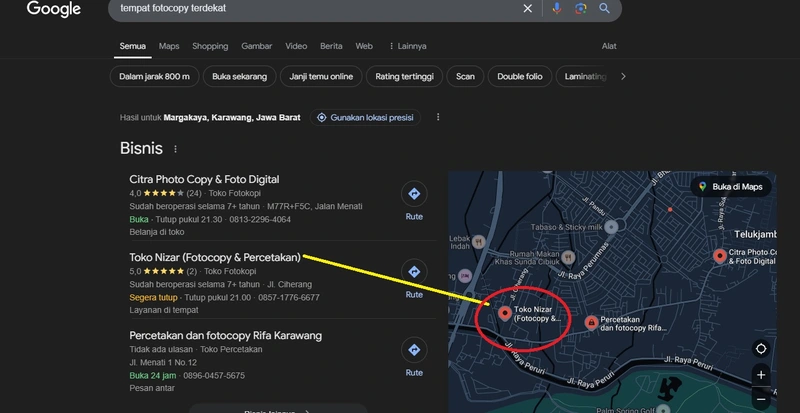800x413 pixels.
Task: Apply Buka sekarang filter chip
Action: click(240, 77)
